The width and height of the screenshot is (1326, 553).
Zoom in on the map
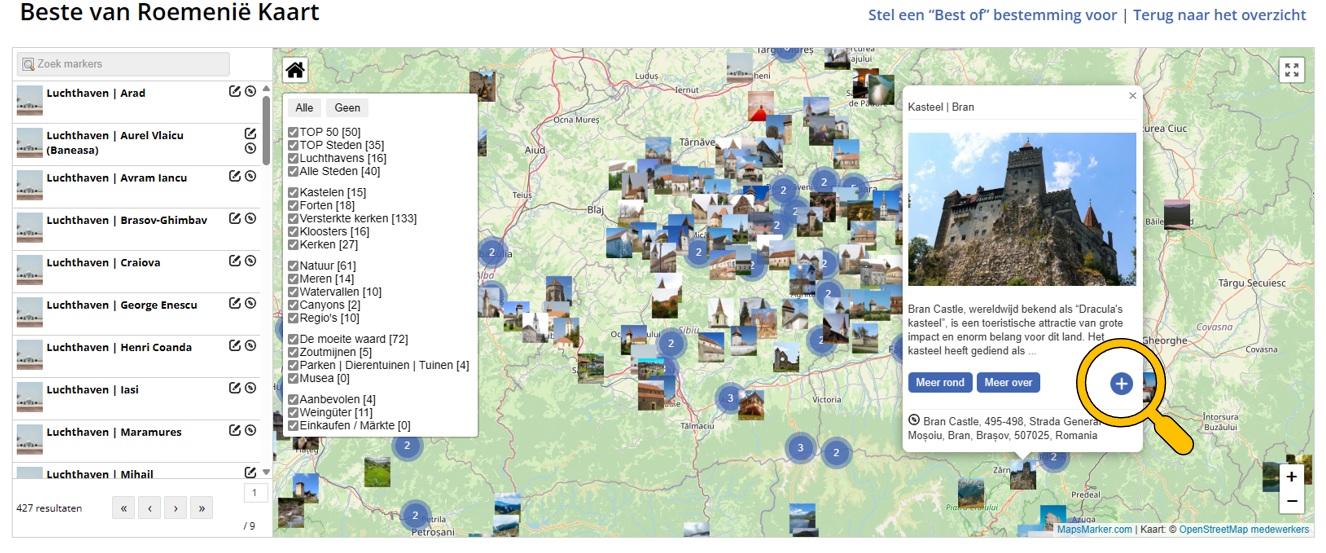click(1292, 477)
